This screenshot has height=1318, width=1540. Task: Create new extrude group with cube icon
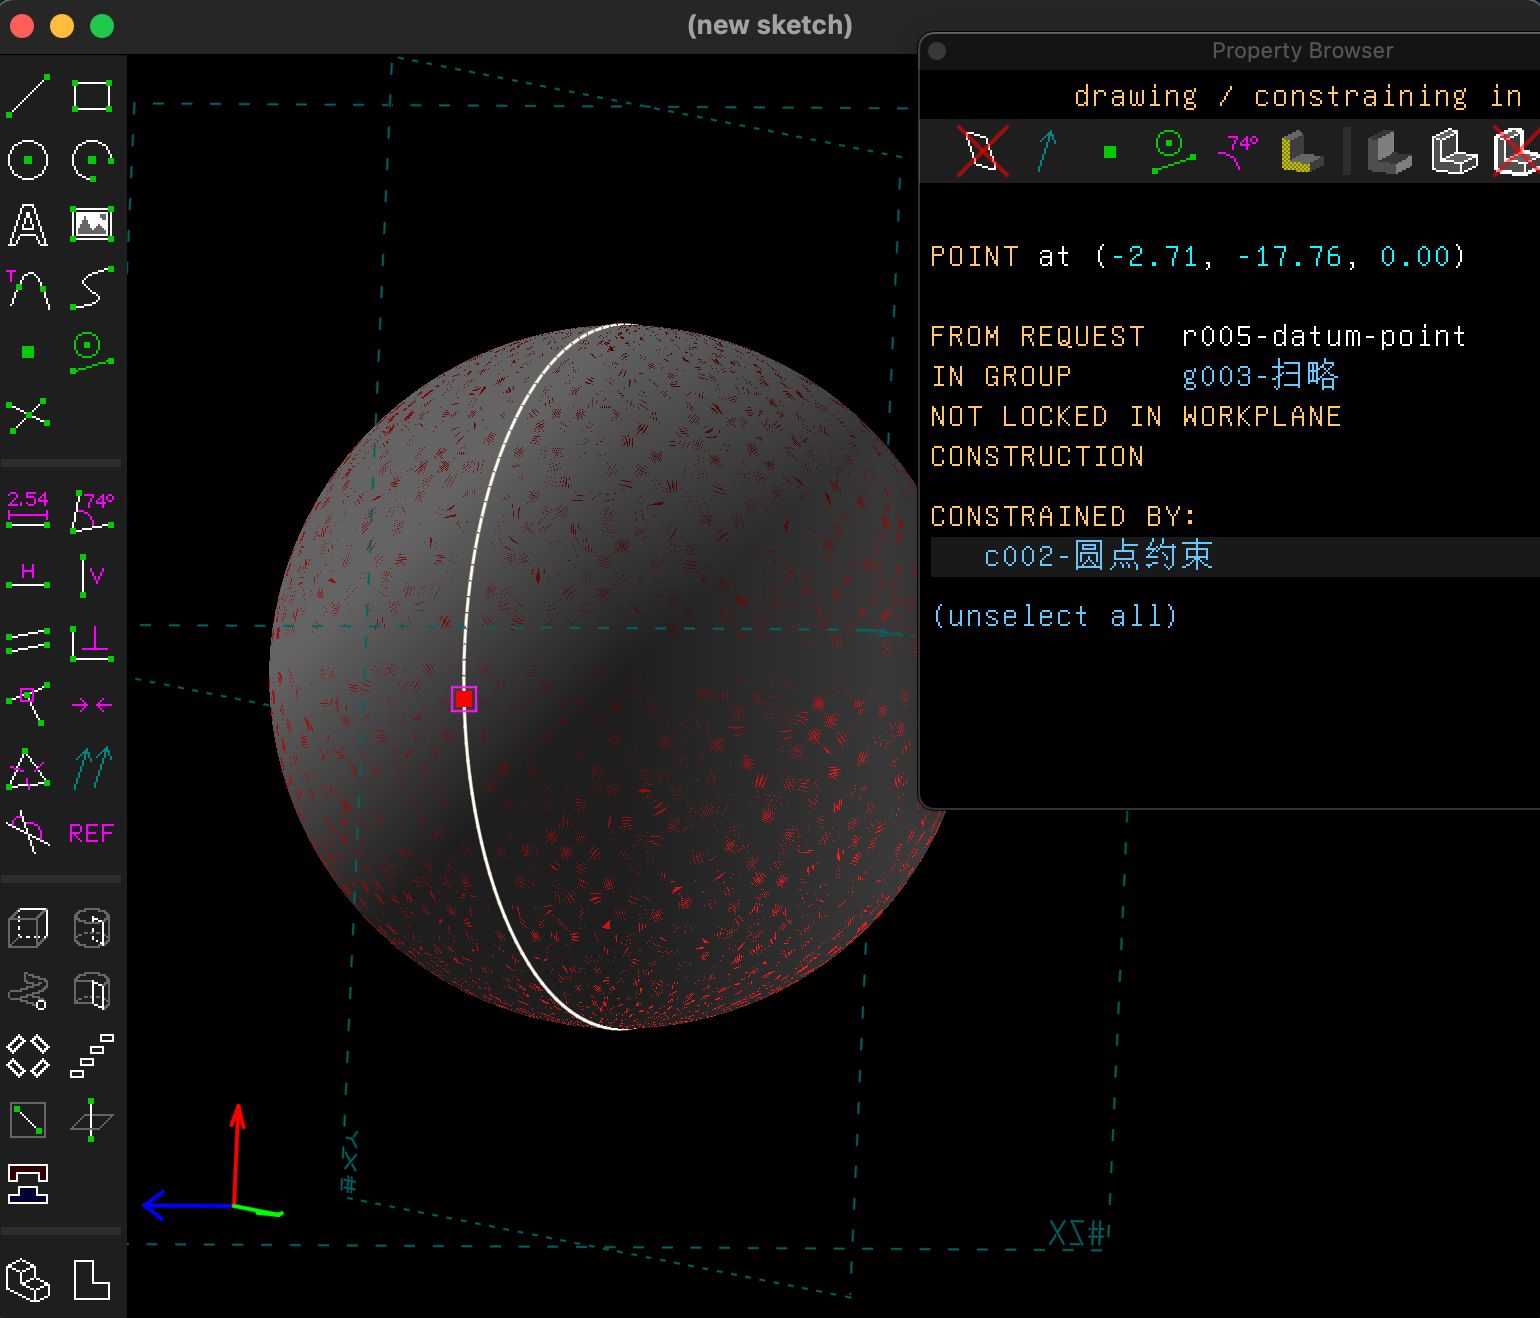(x=28, y=928)
